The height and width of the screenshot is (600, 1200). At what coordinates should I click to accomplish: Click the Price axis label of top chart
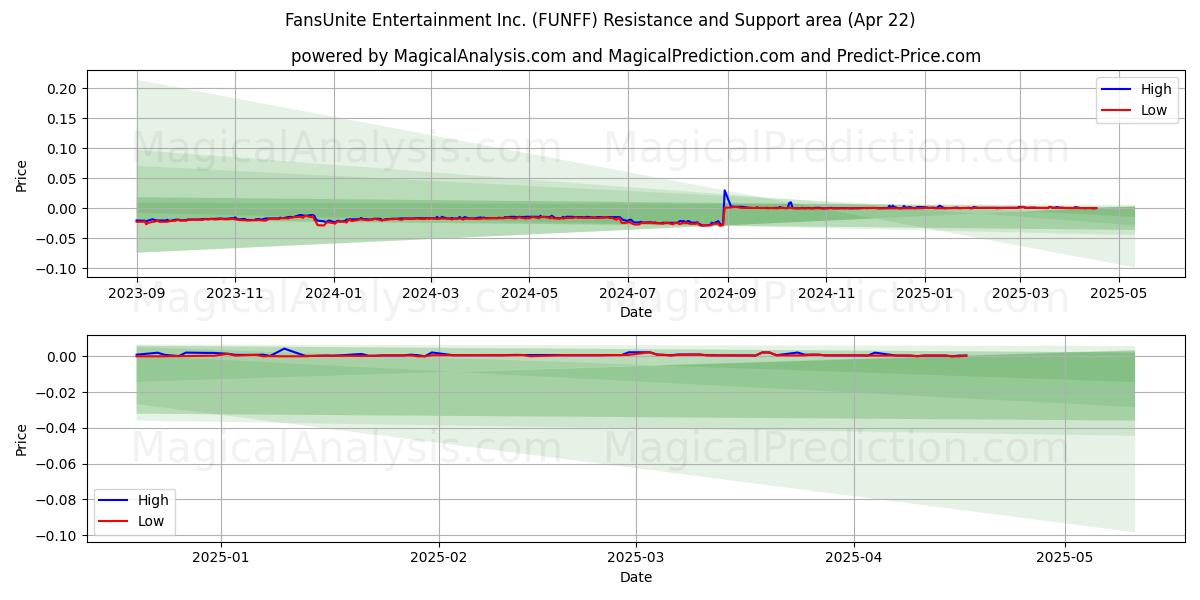[x=22, y=174]
